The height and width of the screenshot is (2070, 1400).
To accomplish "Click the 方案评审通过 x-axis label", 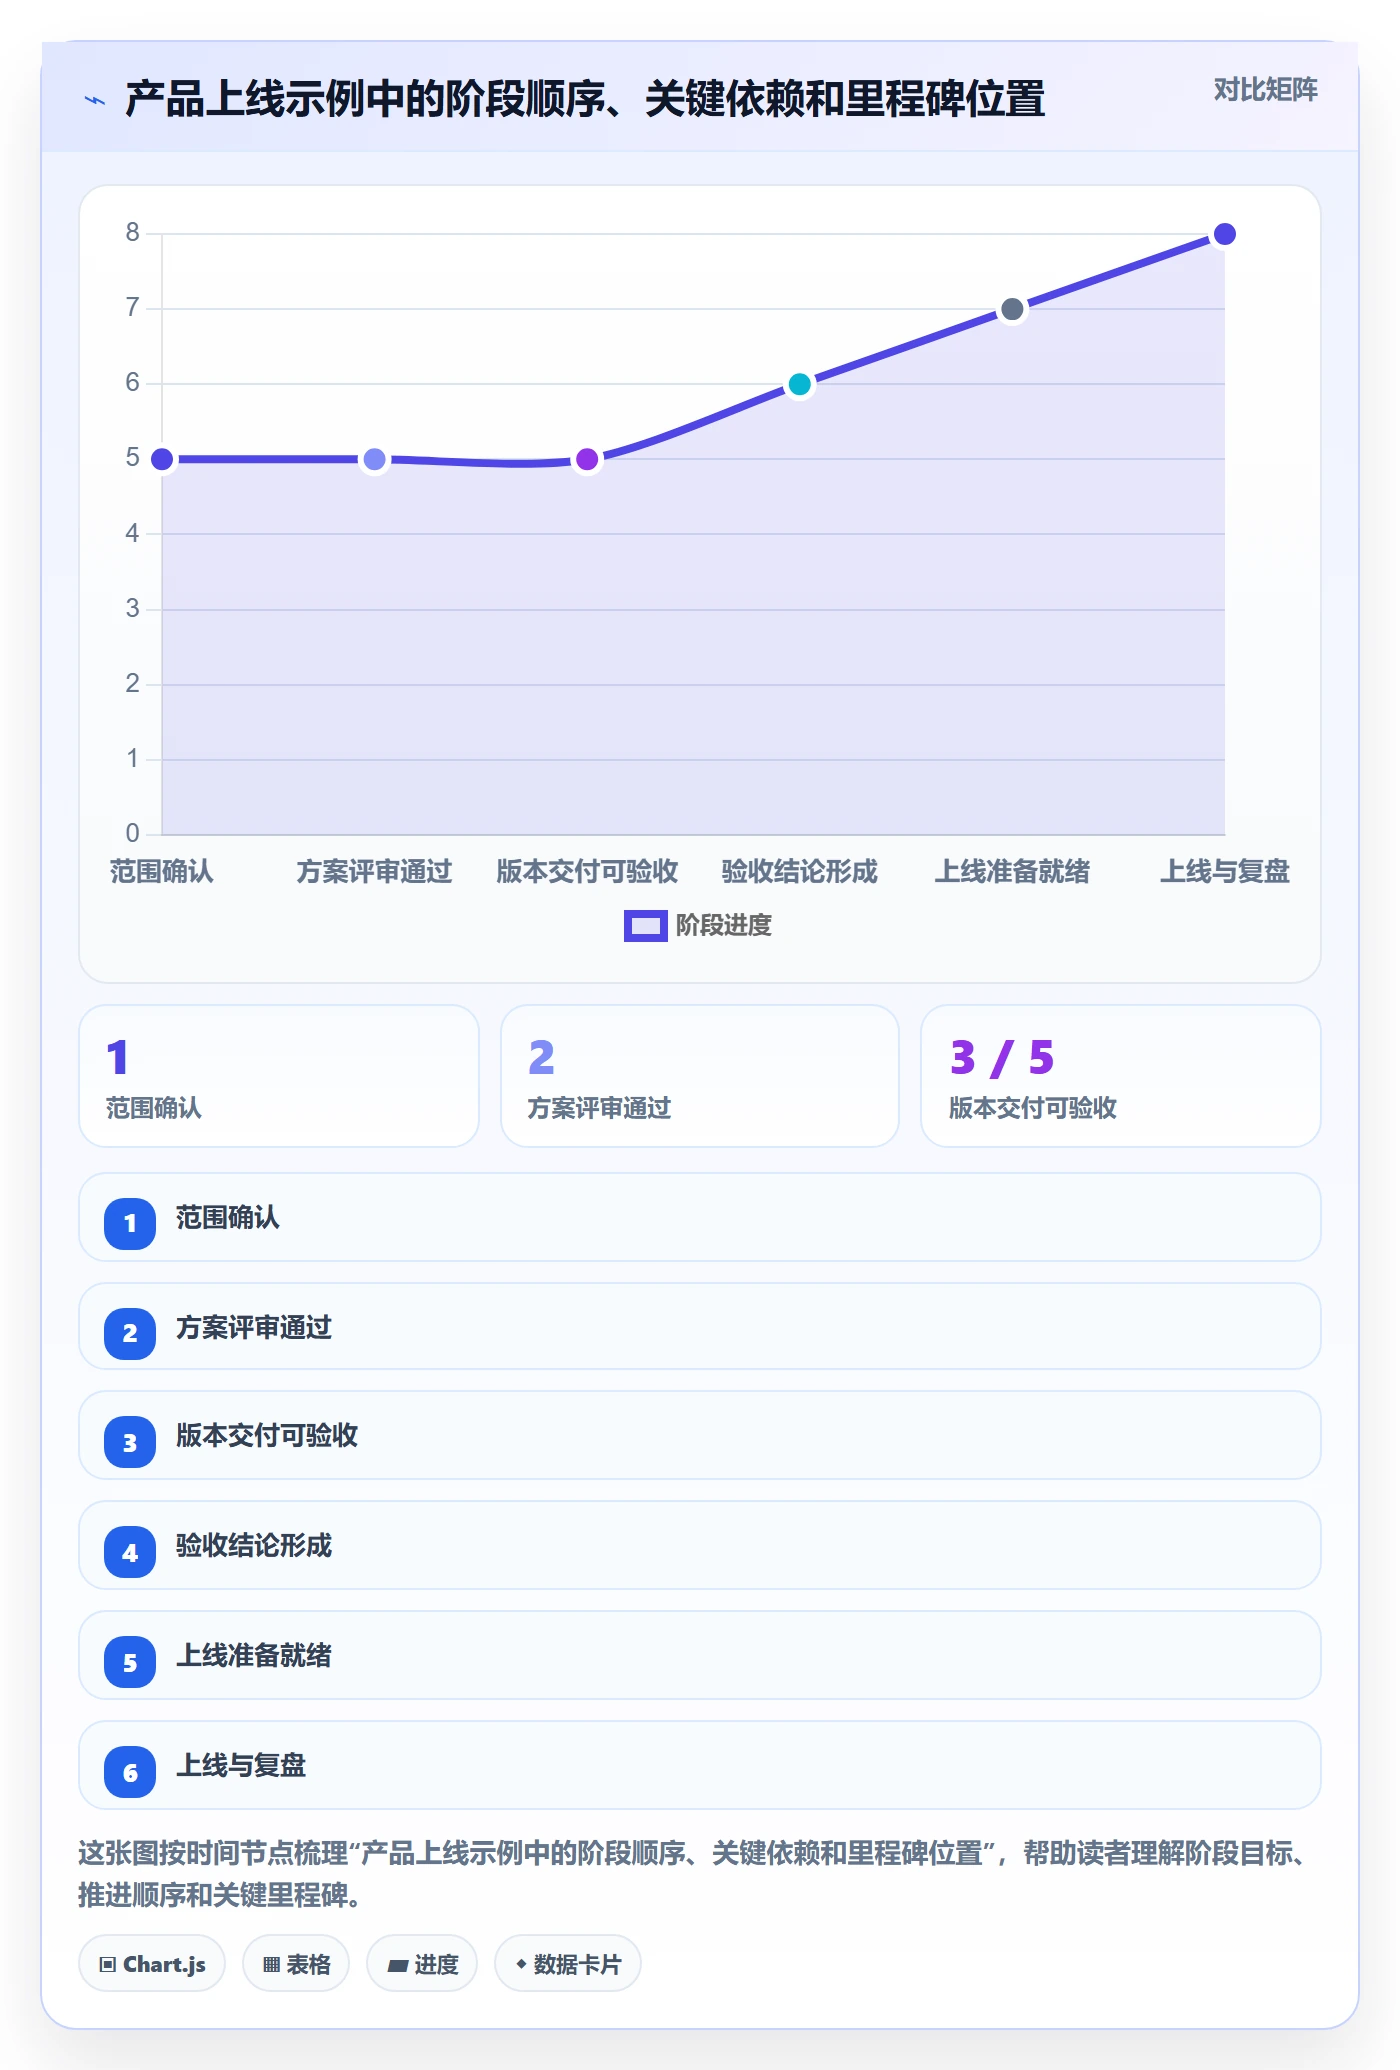I will click(374, 872).
